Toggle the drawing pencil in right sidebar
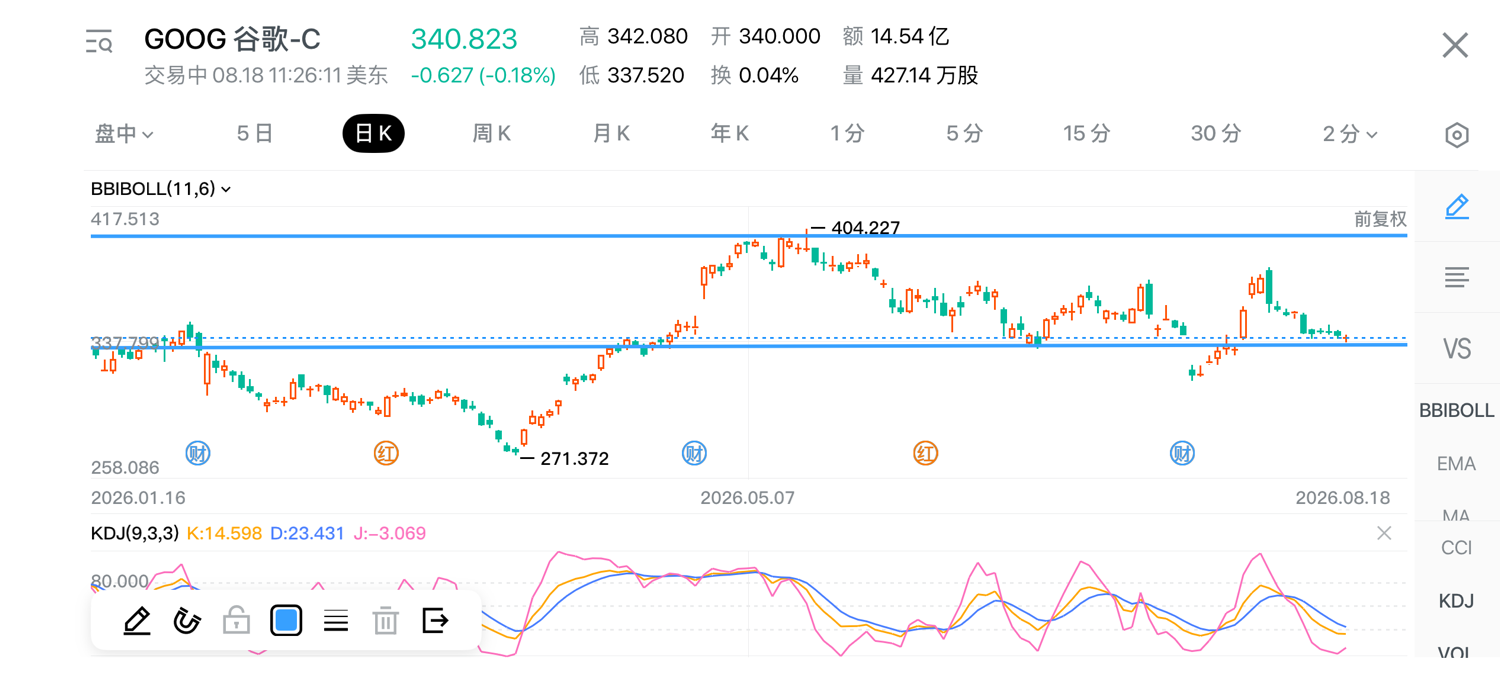 tap(1457, 207)
